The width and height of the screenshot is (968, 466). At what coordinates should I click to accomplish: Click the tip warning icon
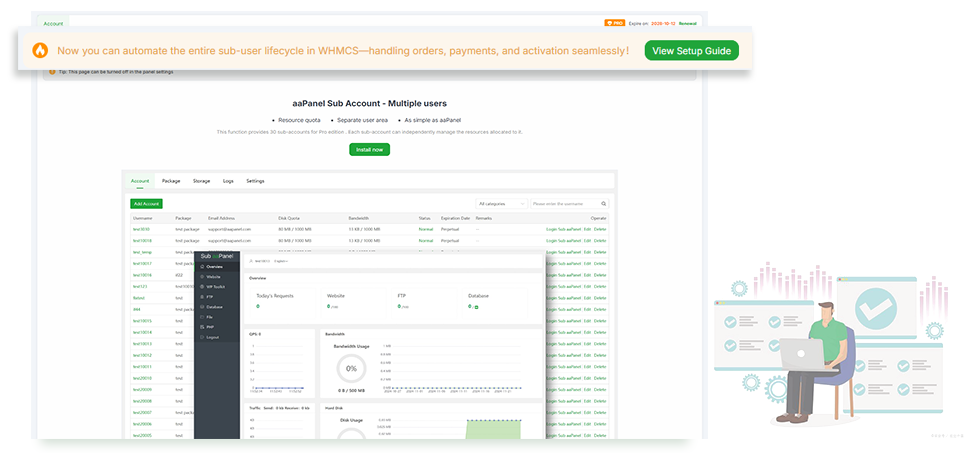(52, 73)
